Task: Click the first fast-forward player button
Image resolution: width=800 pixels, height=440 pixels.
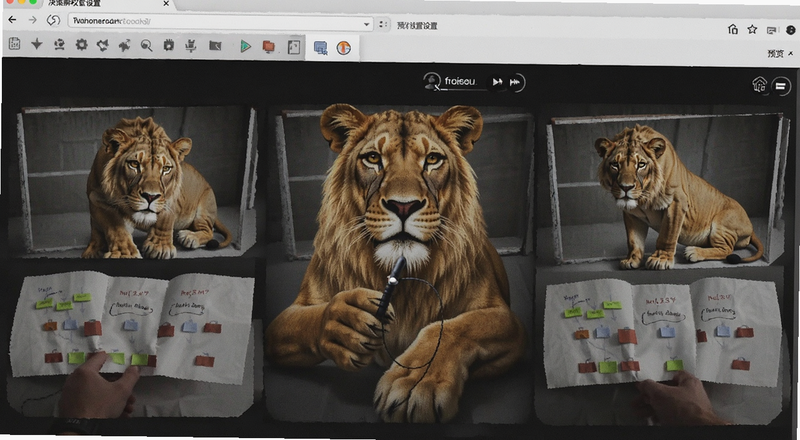Action: tap(497, 82)
